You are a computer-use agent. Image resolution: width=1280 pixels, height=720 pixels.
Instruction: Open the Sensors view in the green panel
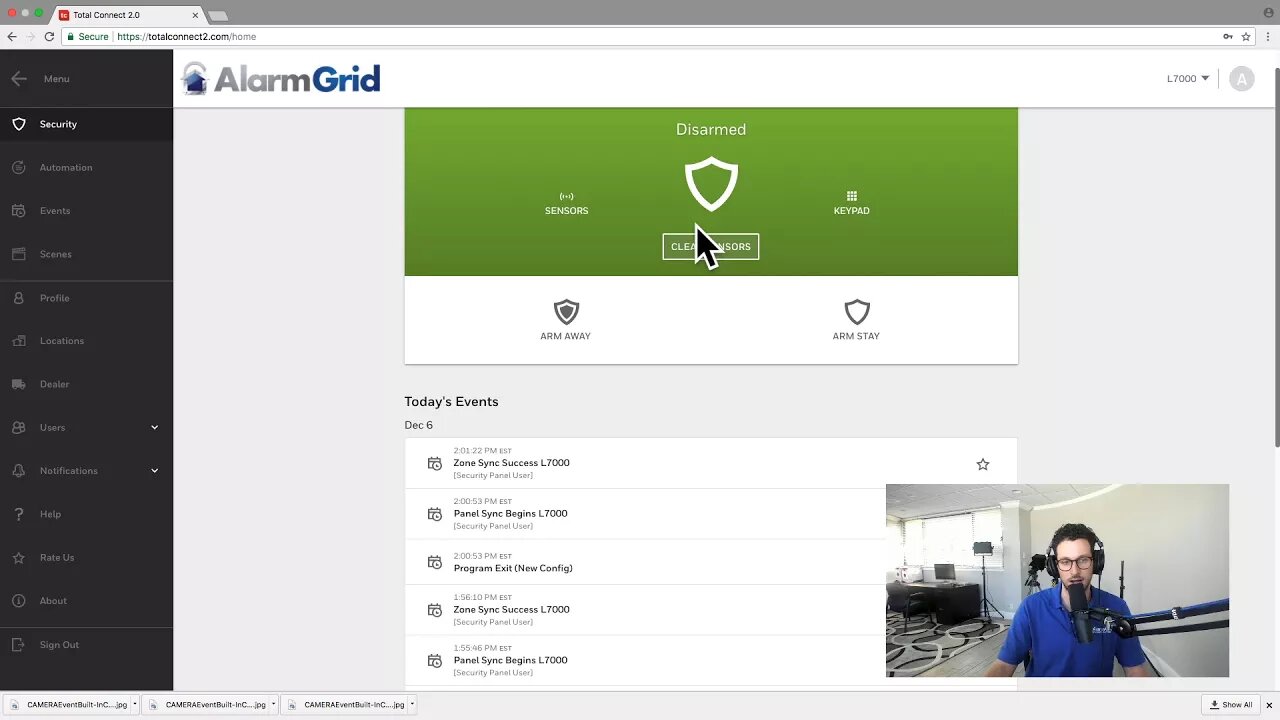(x=566, y=203)
